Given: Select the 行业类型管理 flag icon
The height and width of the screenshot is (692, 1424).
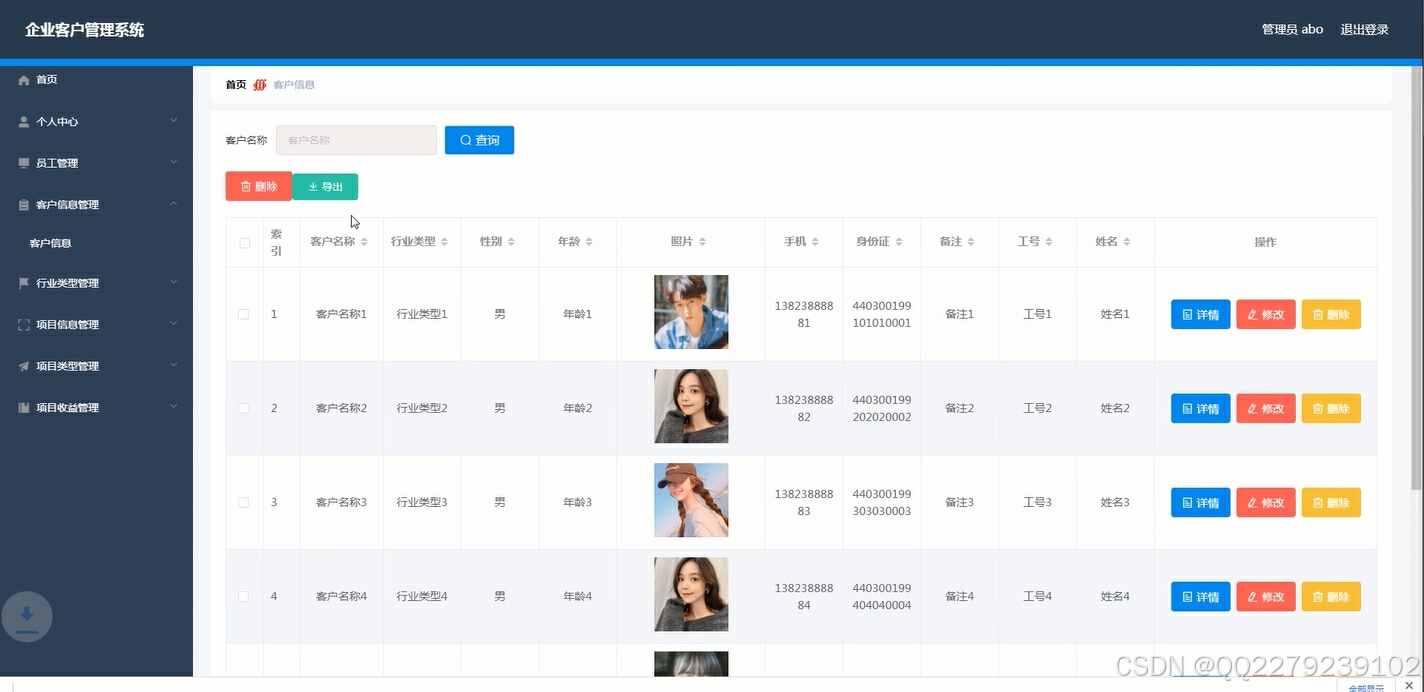Looking at the screenshot, I should pos(23,283).
